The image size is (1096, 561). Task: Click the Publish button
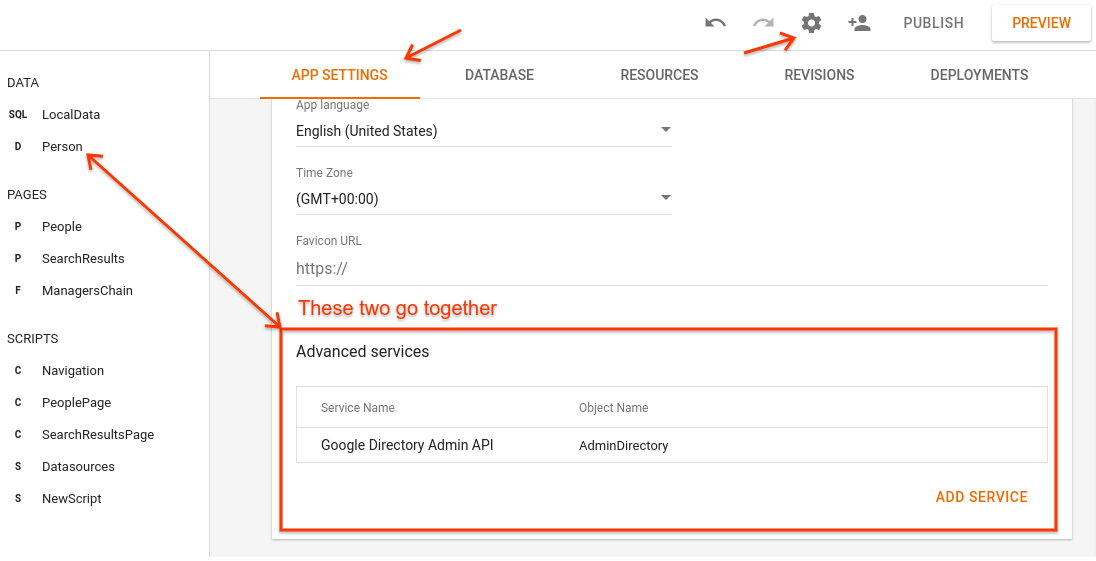tap(933, 23)
